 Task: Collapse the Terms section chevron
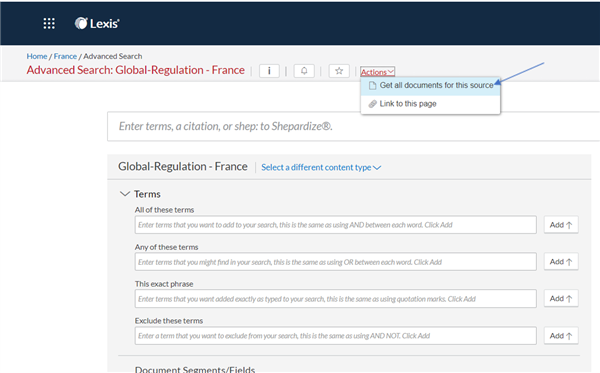(x=125, y=194)
